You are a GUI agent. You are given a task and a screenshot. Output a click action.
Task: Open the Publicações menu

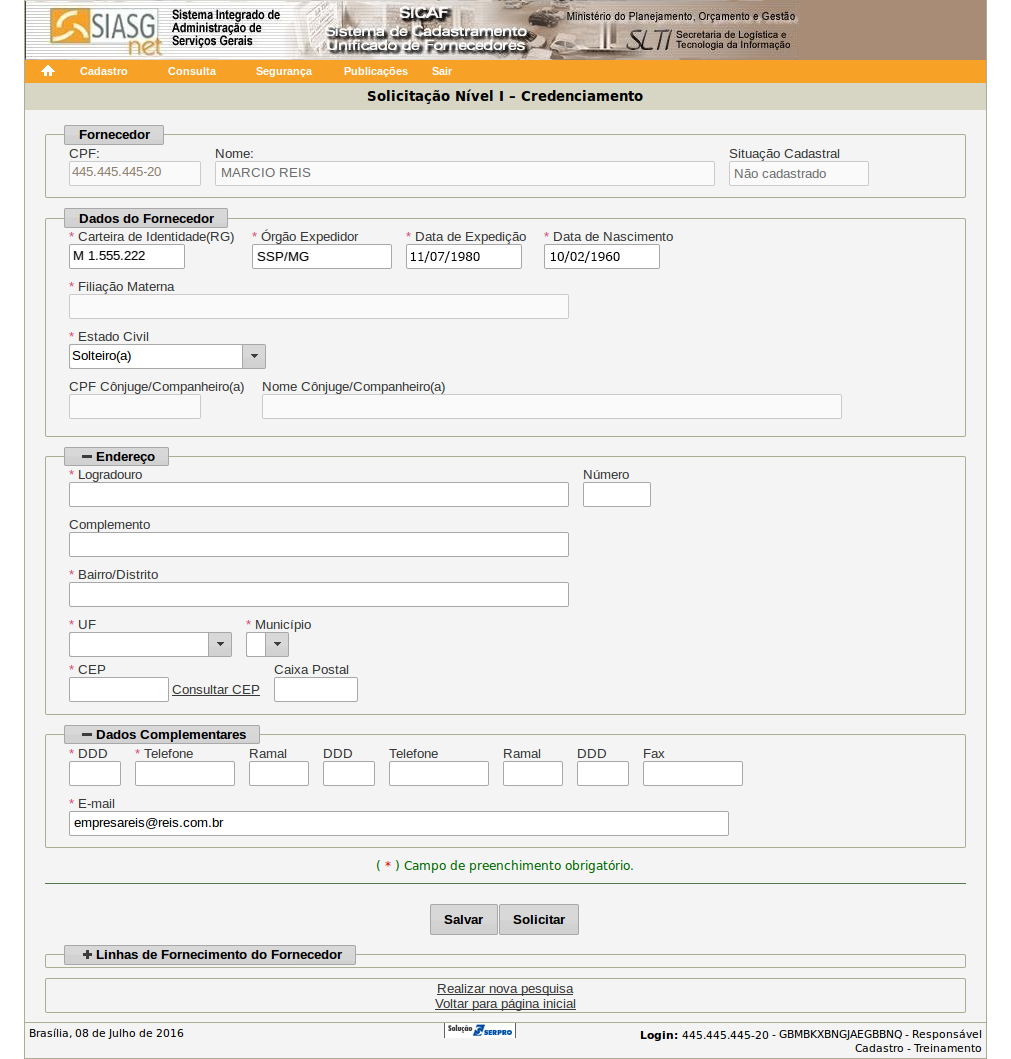(375, 71)
